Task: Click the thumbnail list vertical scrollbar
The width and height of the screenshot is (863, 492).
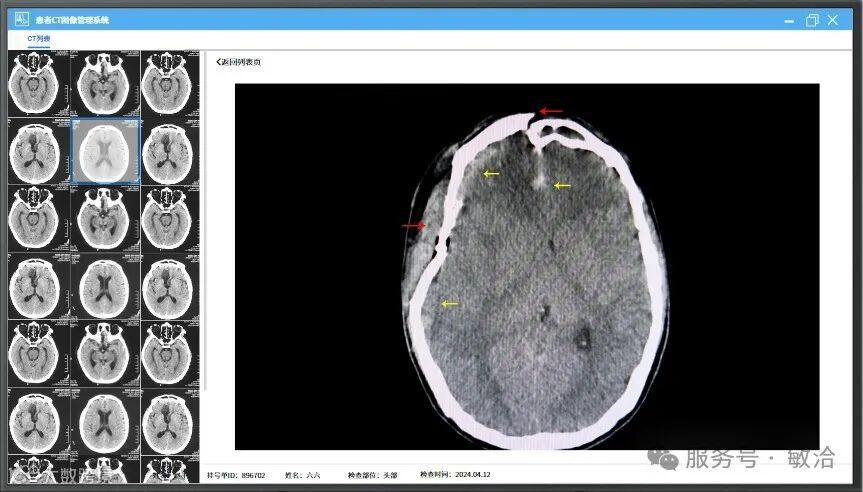Action: (x=204, y=220)
